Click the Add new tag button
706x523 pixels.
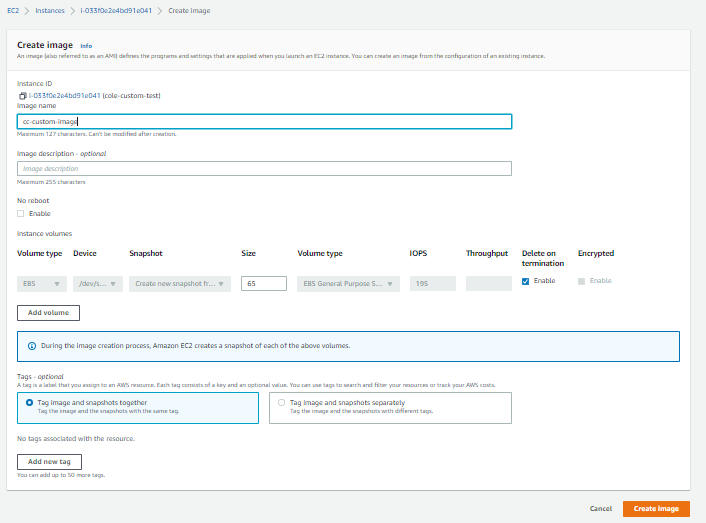click(x=49, y=462)
